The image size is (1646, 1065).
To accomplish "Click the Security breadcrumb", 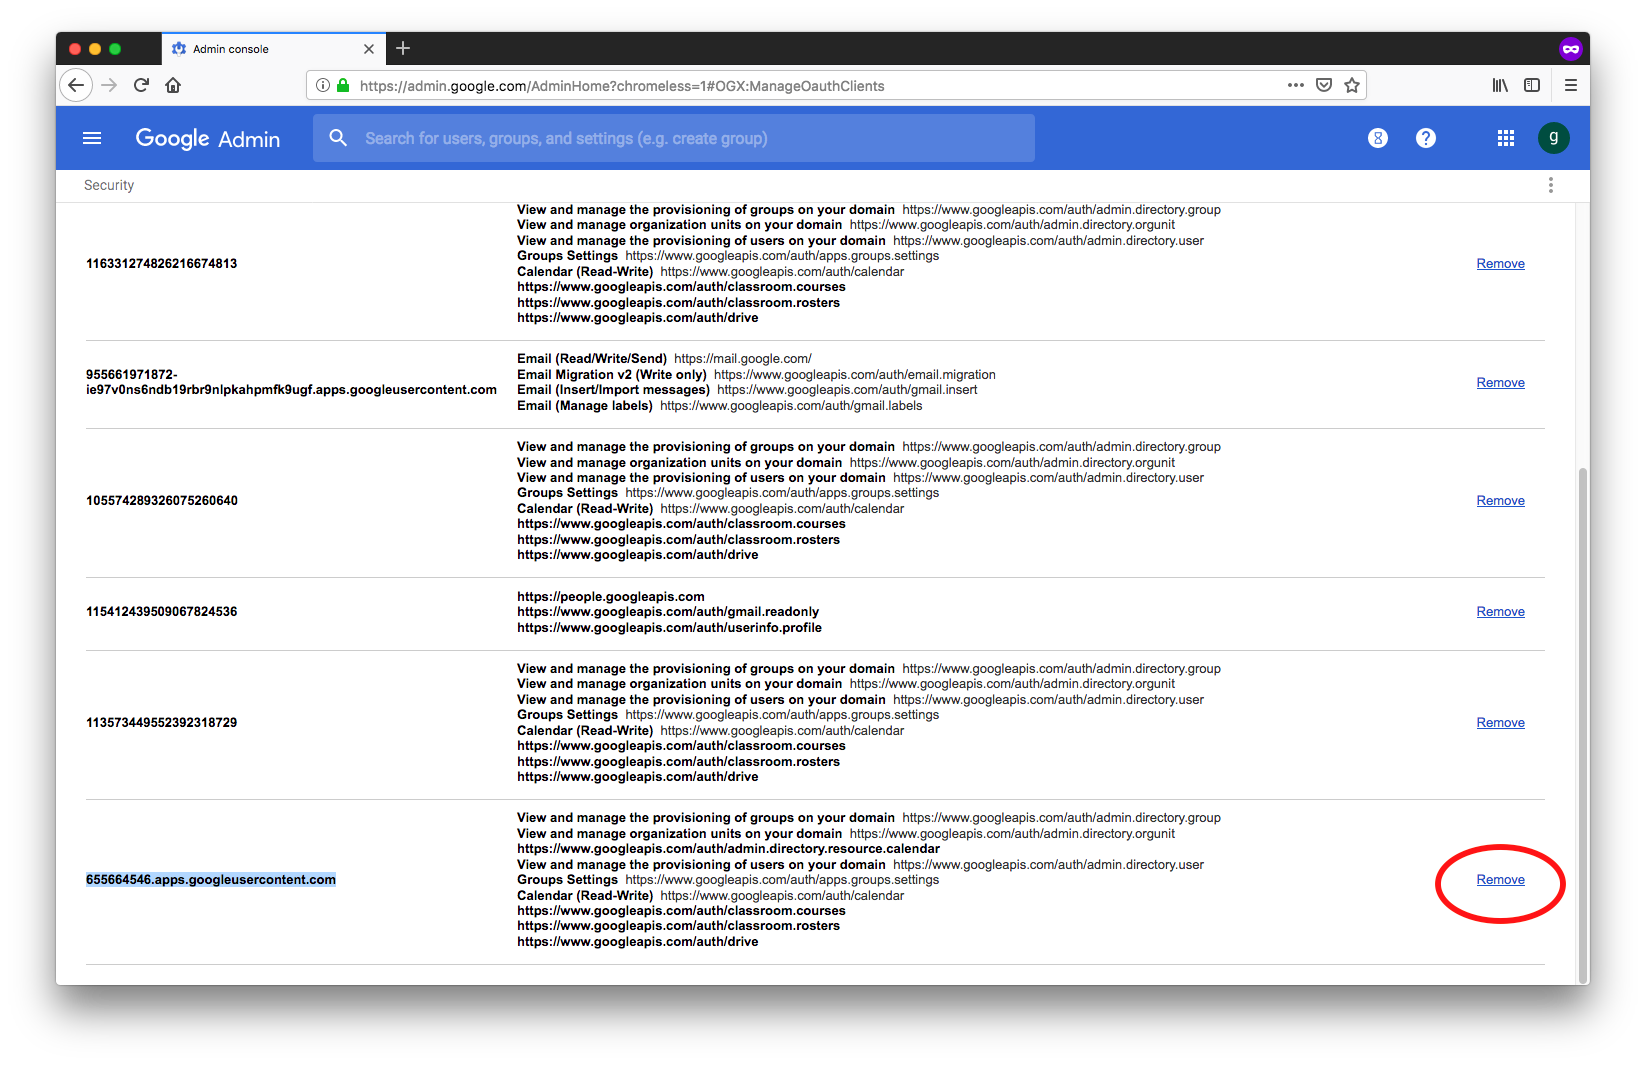I will [x=109, y=185].
